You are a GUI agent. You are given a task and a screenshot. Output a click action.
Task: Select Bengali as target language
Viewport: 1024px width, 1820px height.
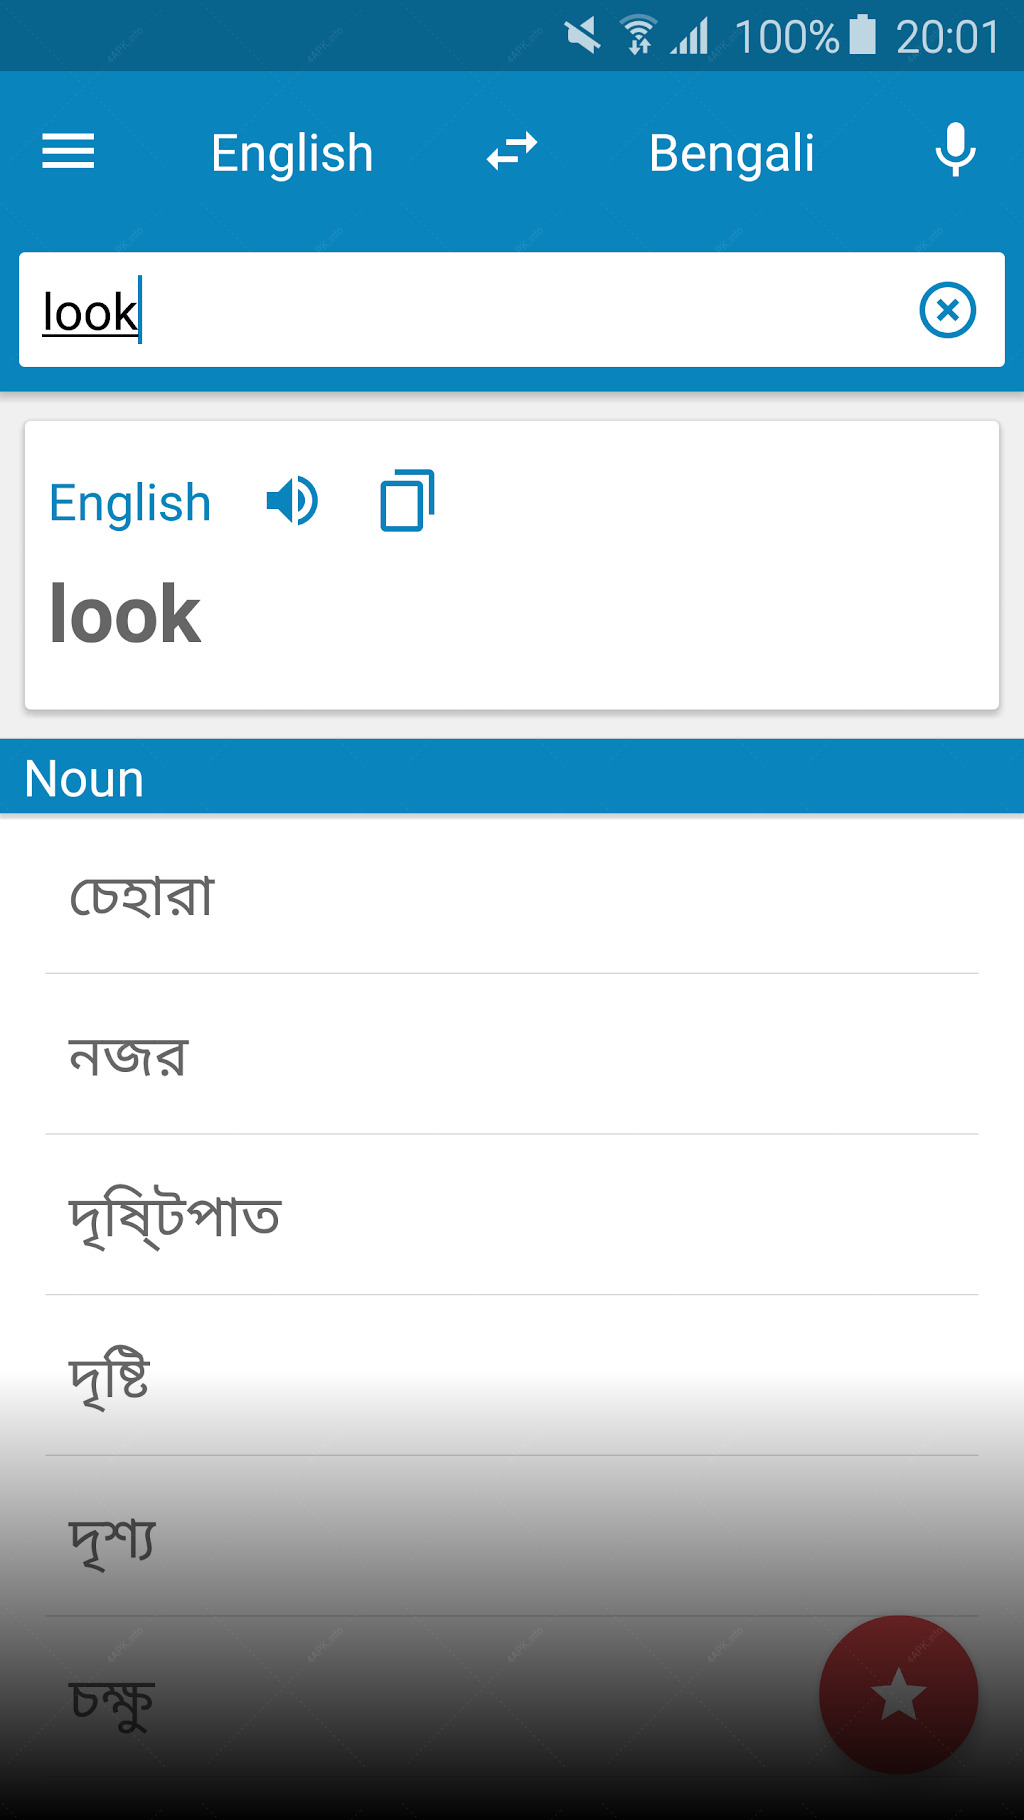tap(732, 153)
